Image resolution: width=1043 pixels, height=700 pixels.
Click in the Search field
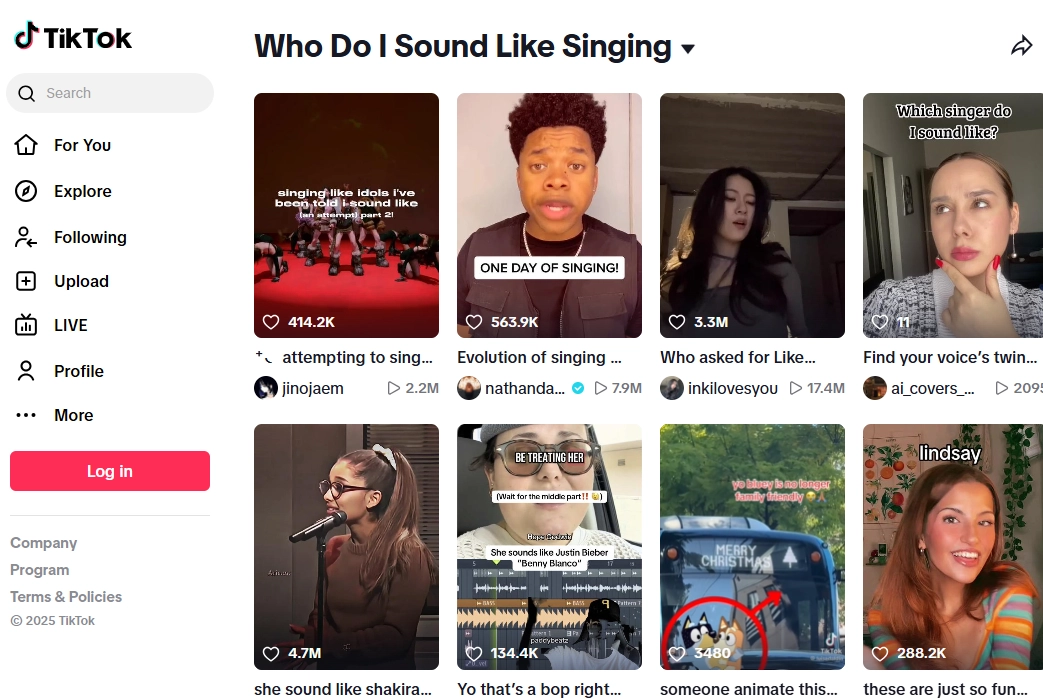pyautogui.click(x=120, y=93)
